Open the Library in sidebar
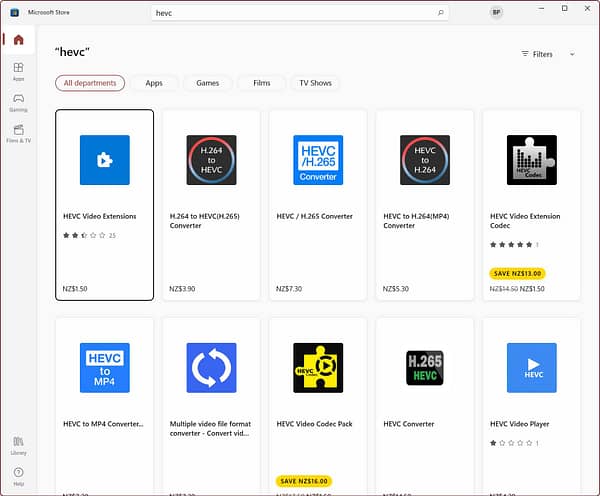Viewport: 600px width, 496px height. coord(18,446)
